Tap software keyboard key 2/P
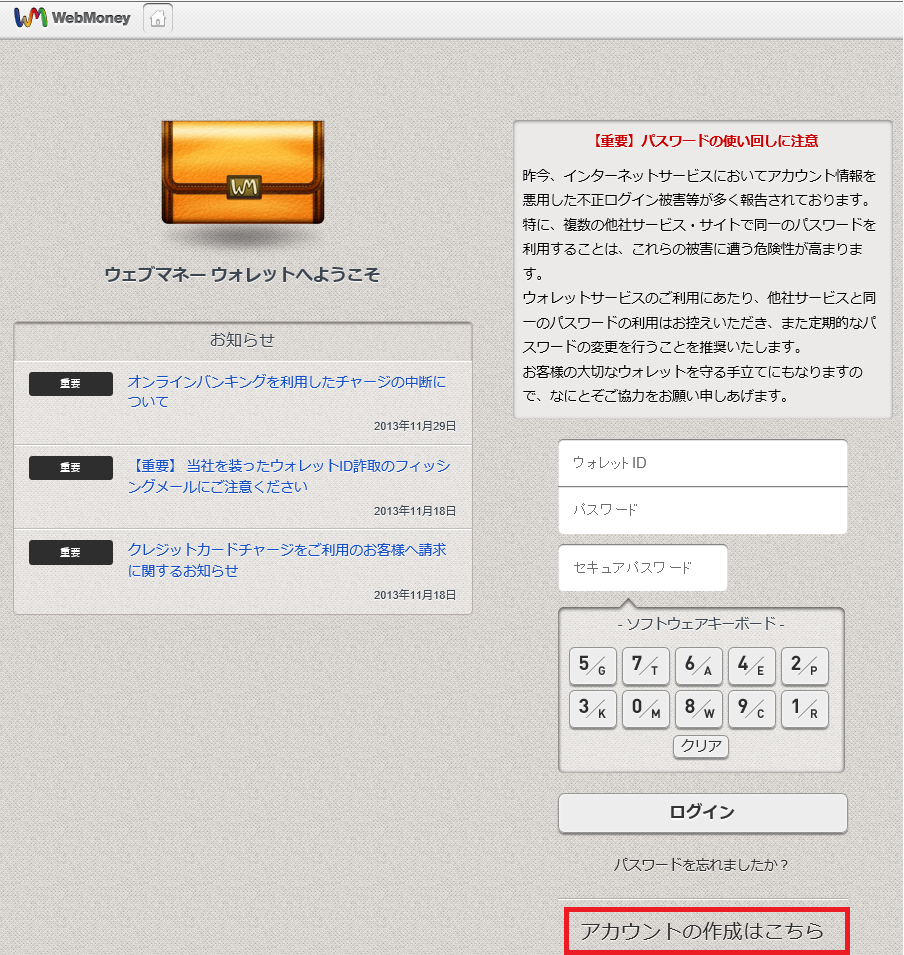904x955 pixels. [x=805, y=666]
